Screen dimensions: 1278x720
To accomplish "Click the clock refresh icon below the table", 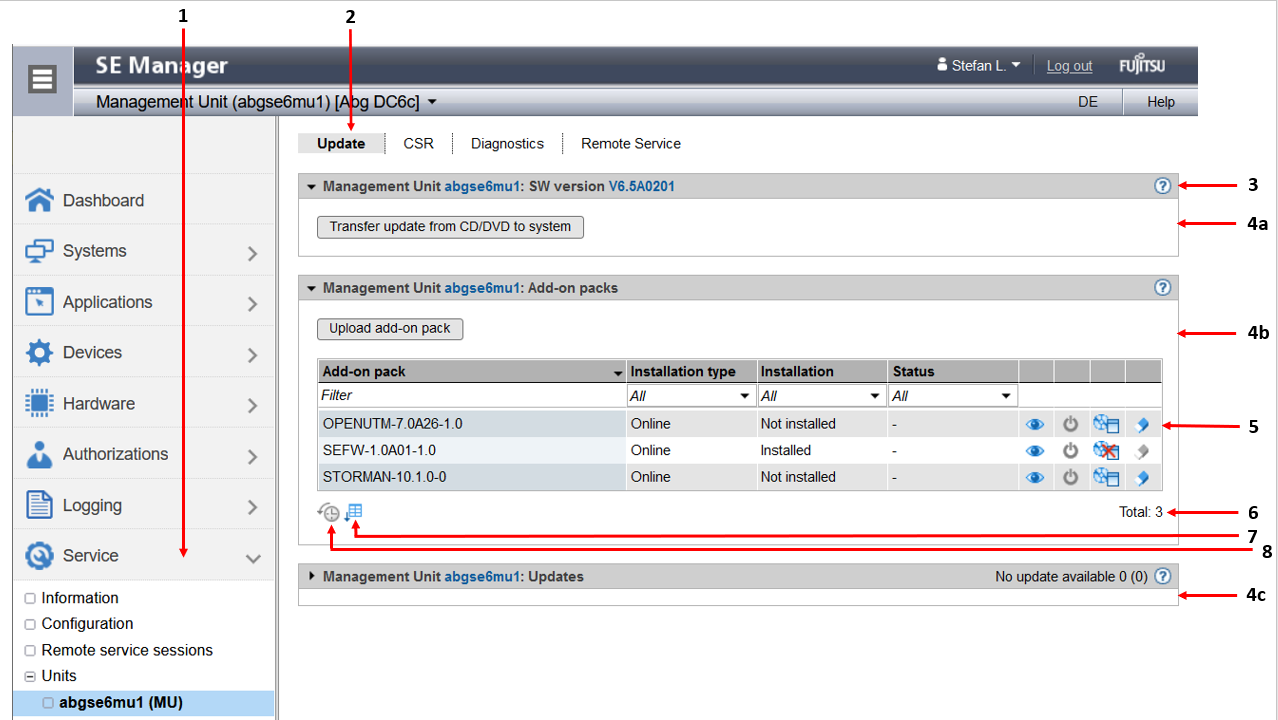I will (329, 513).
